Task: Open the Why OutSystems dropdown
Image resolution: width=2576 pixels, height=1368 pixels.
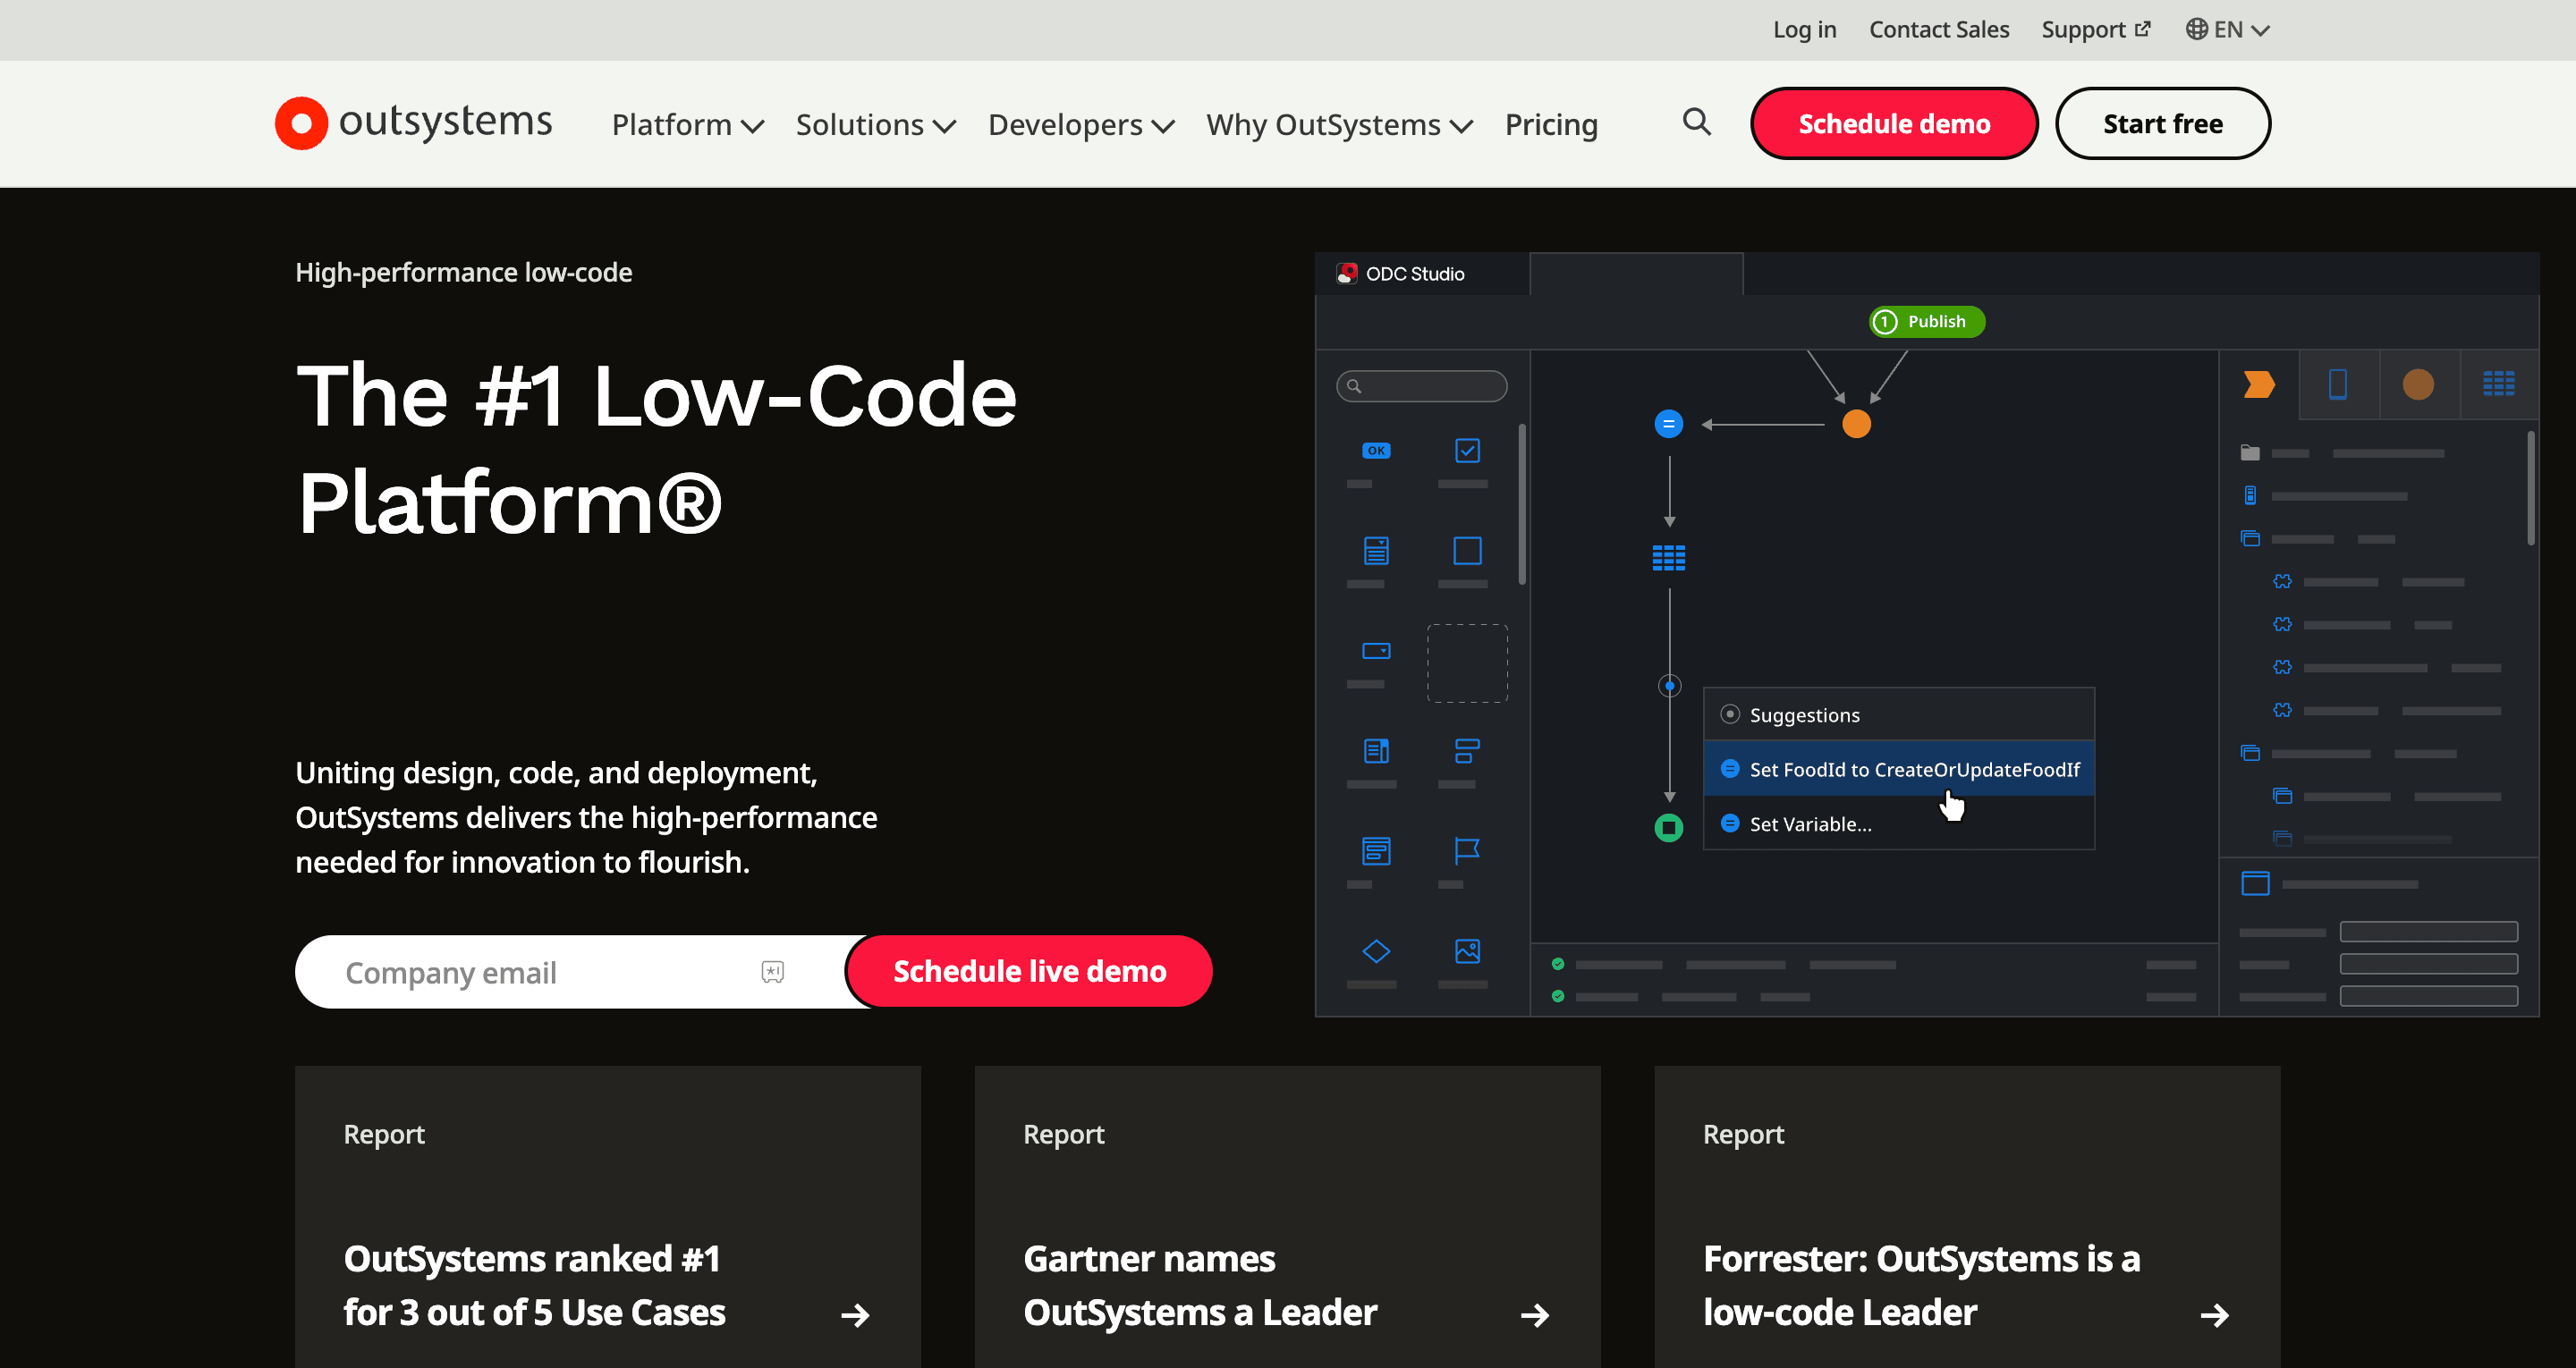Action: click(1339, 125)
